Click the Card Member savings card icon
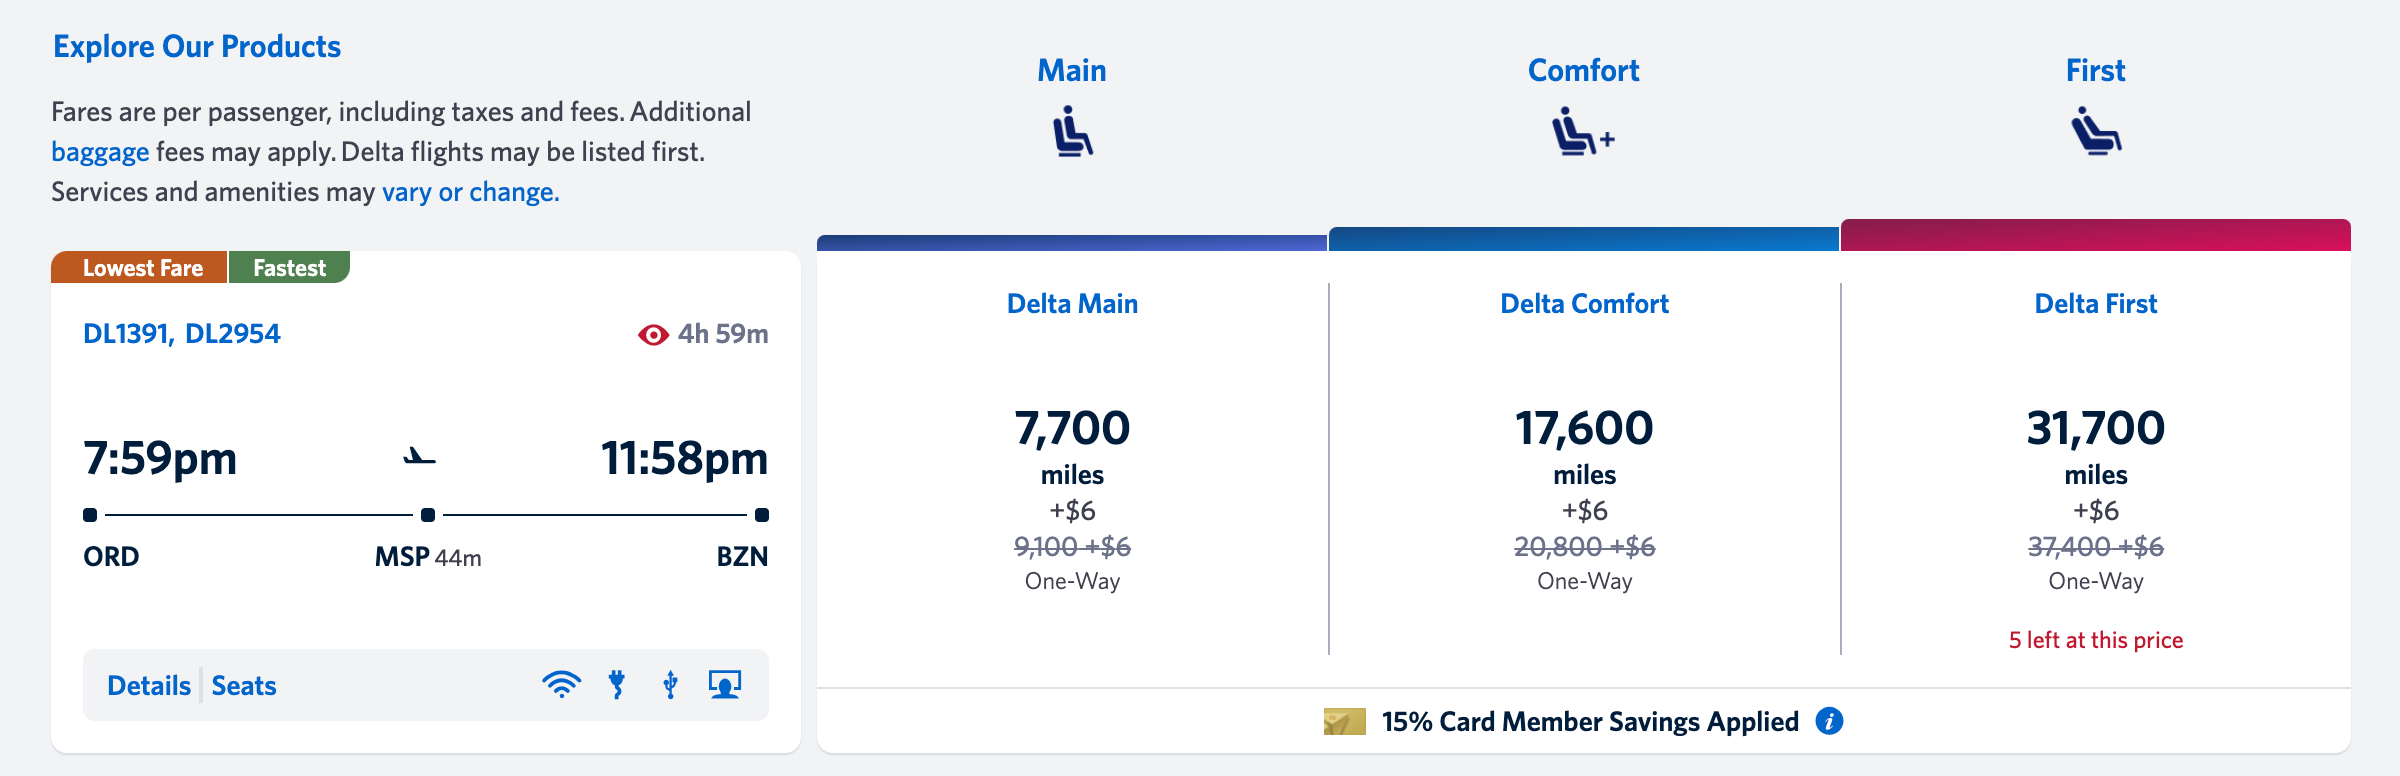Image resolution: width=2400 pixels, height=776 pixels. [x=1343, y=720]
